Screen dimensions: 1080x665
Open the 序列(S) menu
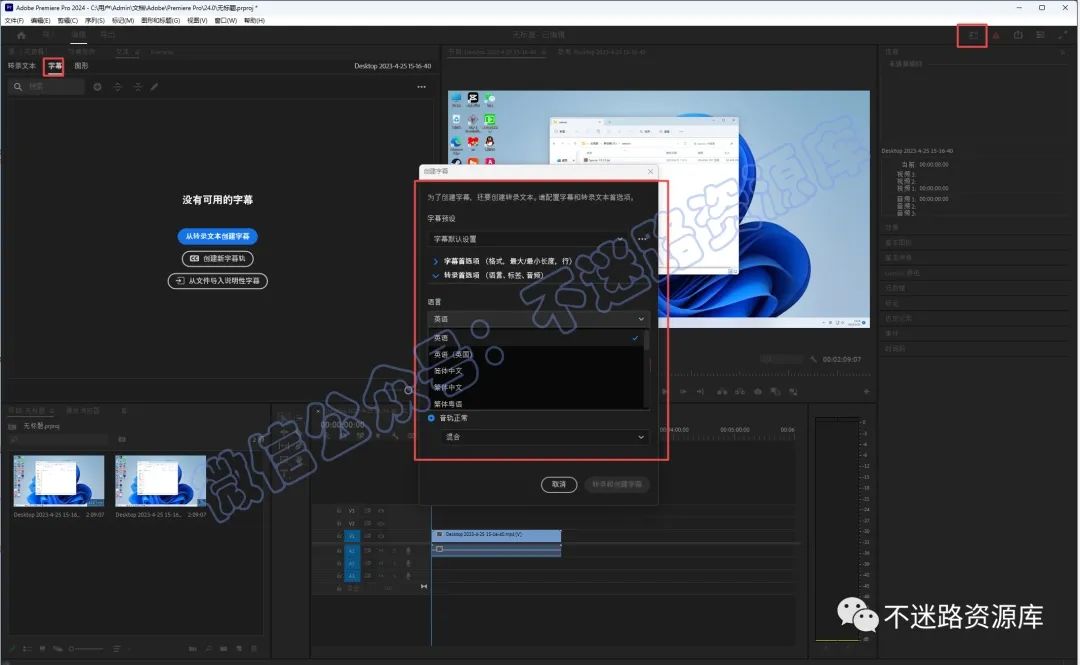click(94, 21)
